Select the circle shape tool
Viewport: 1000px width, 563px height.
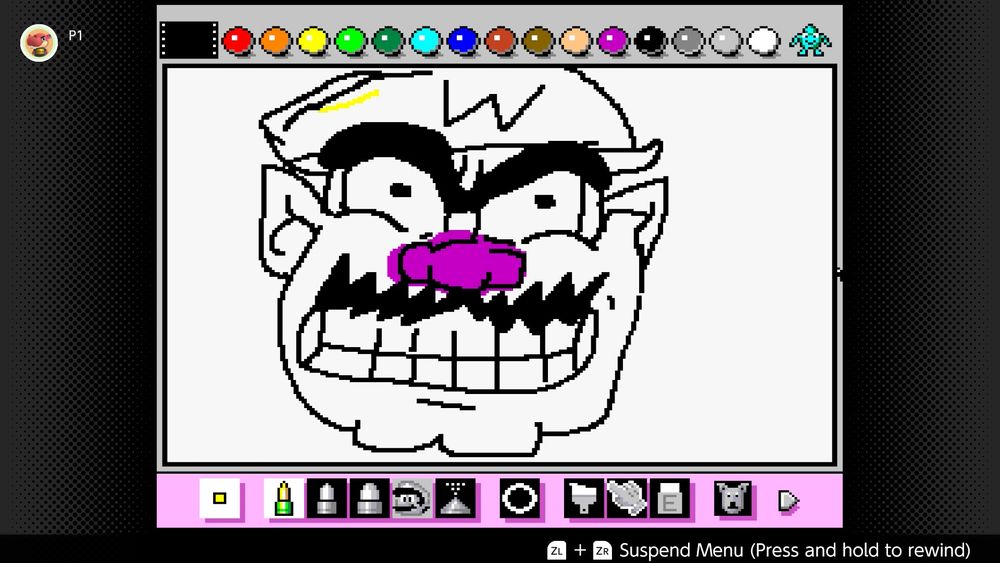[520, 499]
